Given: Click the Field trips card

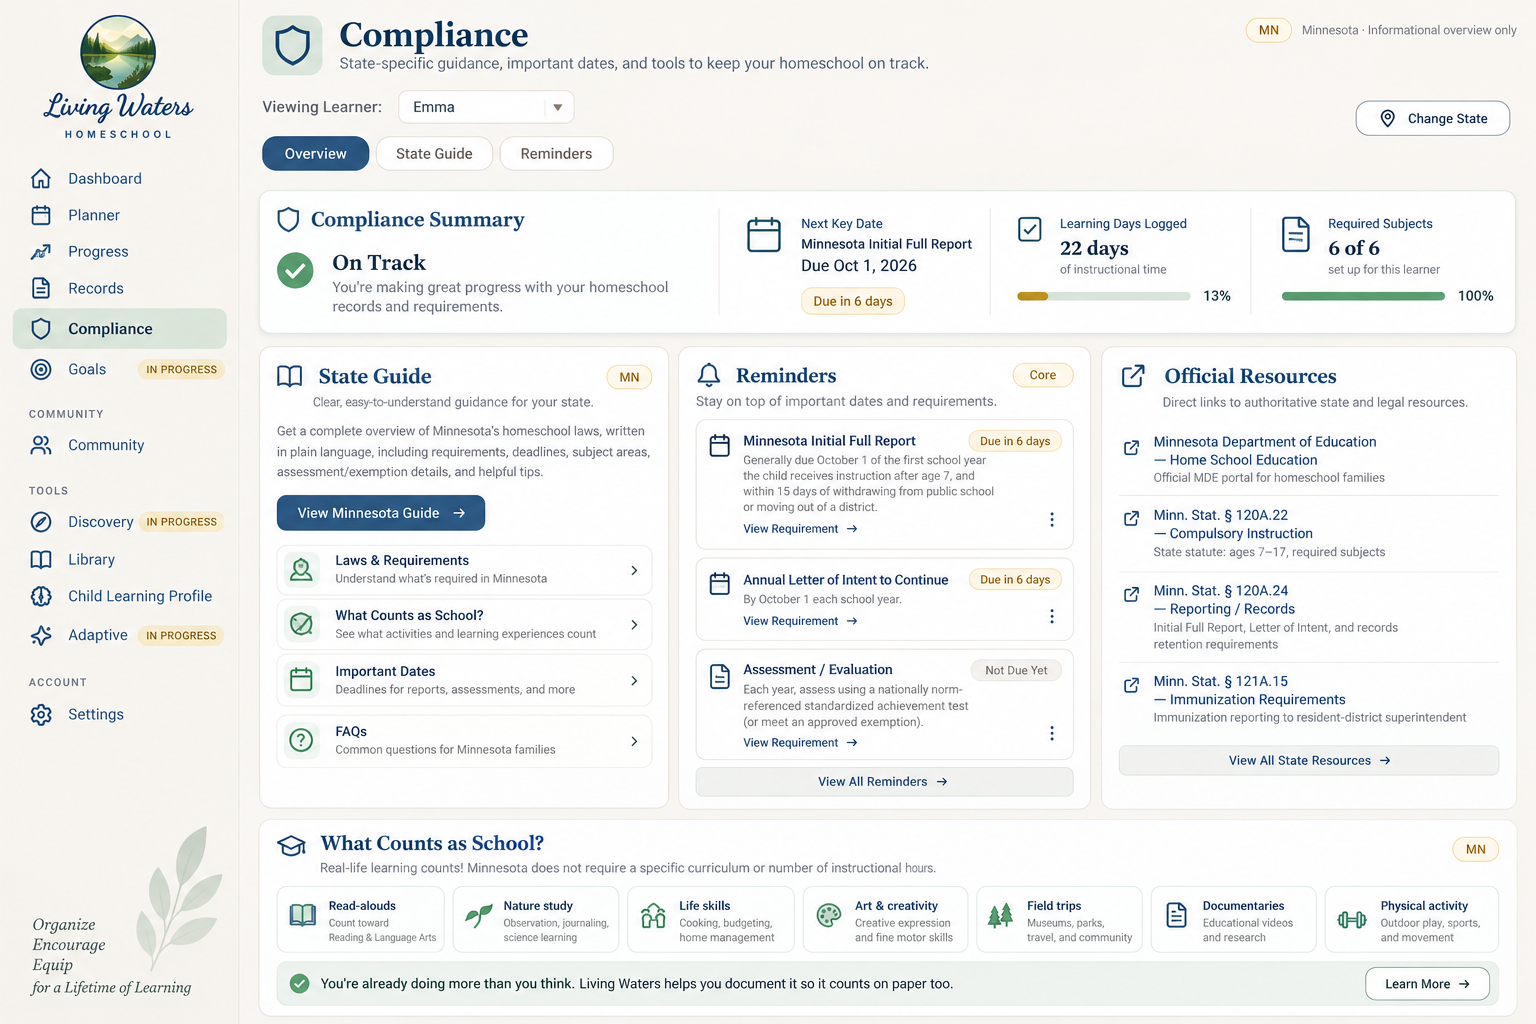Looking at the screenshot, I should (1060, 920).
